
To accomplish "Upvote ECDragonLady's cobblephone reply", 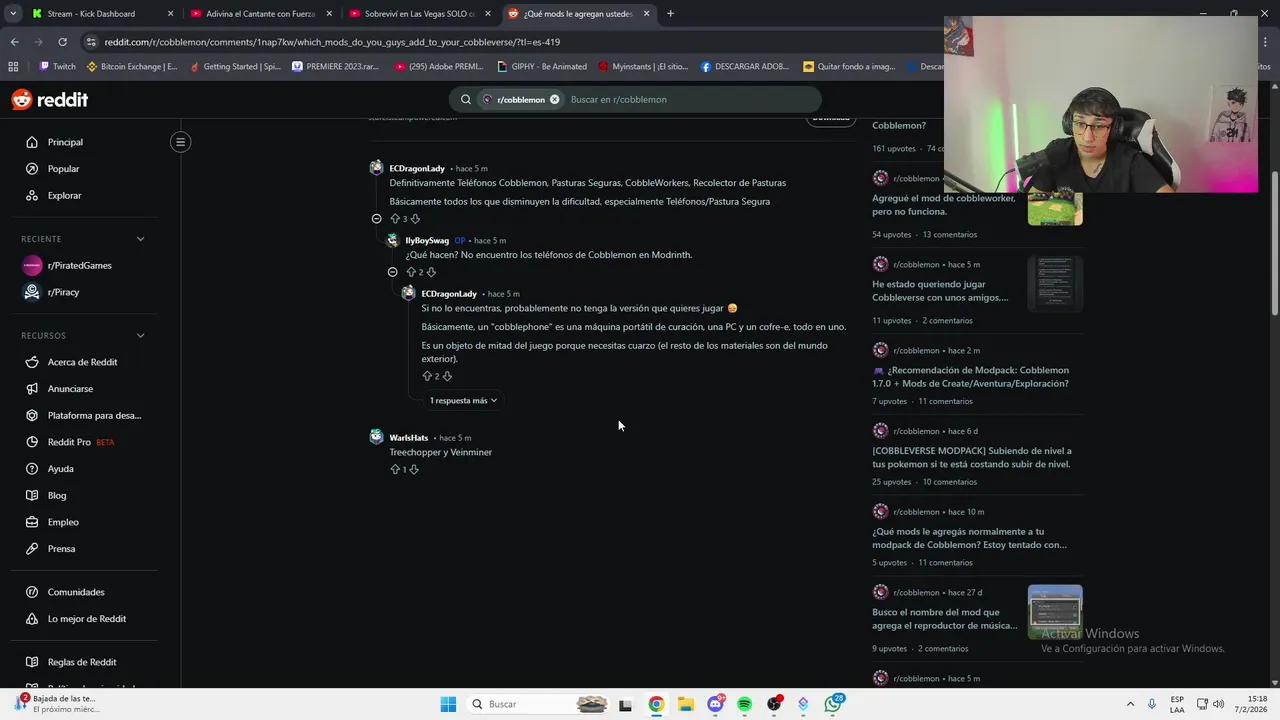I will click(x=427, y=376).
